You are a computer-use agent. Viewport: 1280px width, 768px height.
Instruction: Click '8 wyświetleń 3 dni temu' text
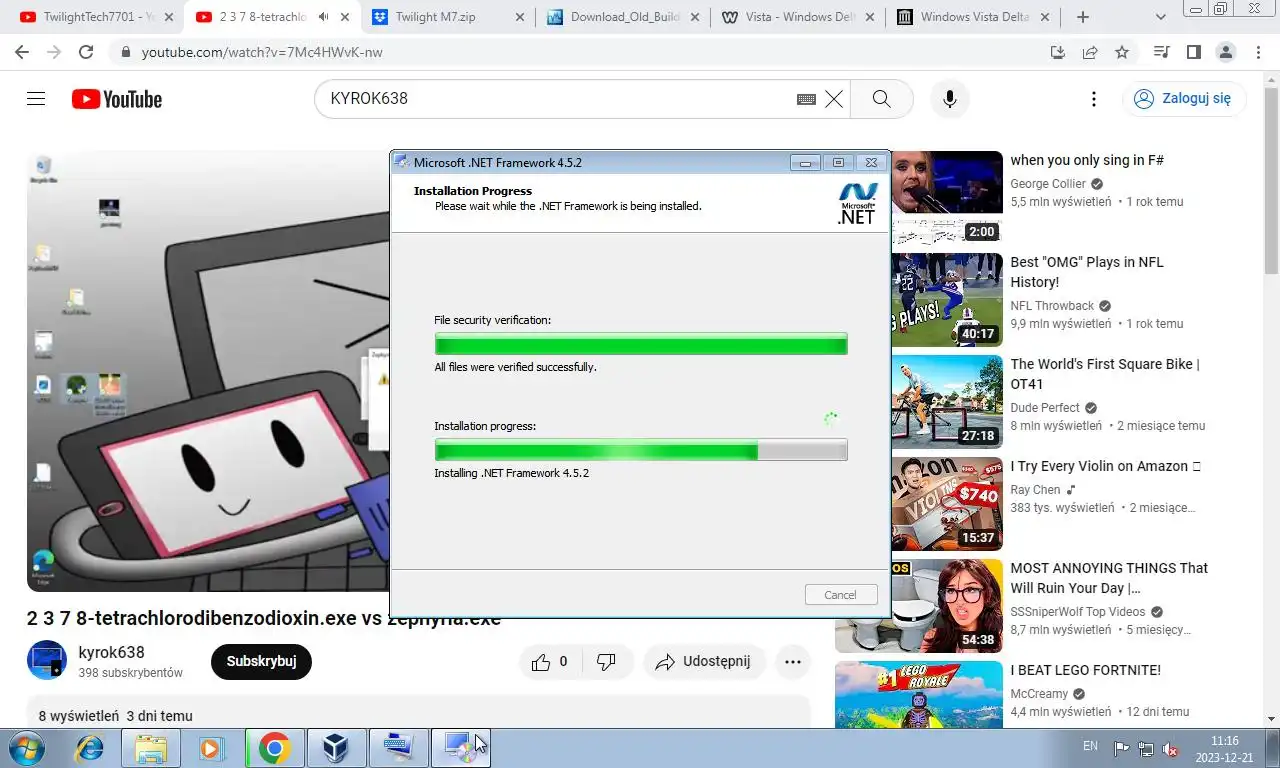(x=116, y=716)
